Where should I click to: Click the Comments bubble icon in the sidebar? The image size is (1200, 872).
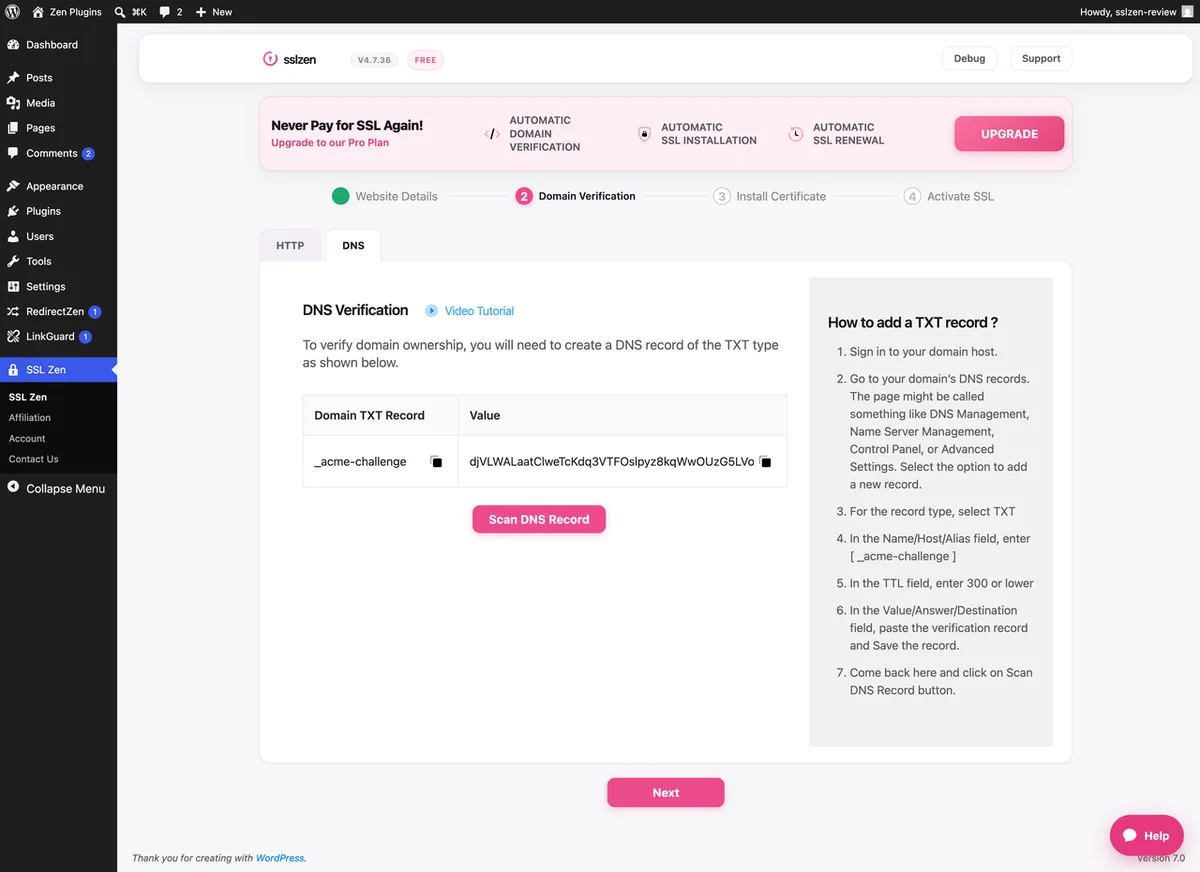tap(13, 153)
